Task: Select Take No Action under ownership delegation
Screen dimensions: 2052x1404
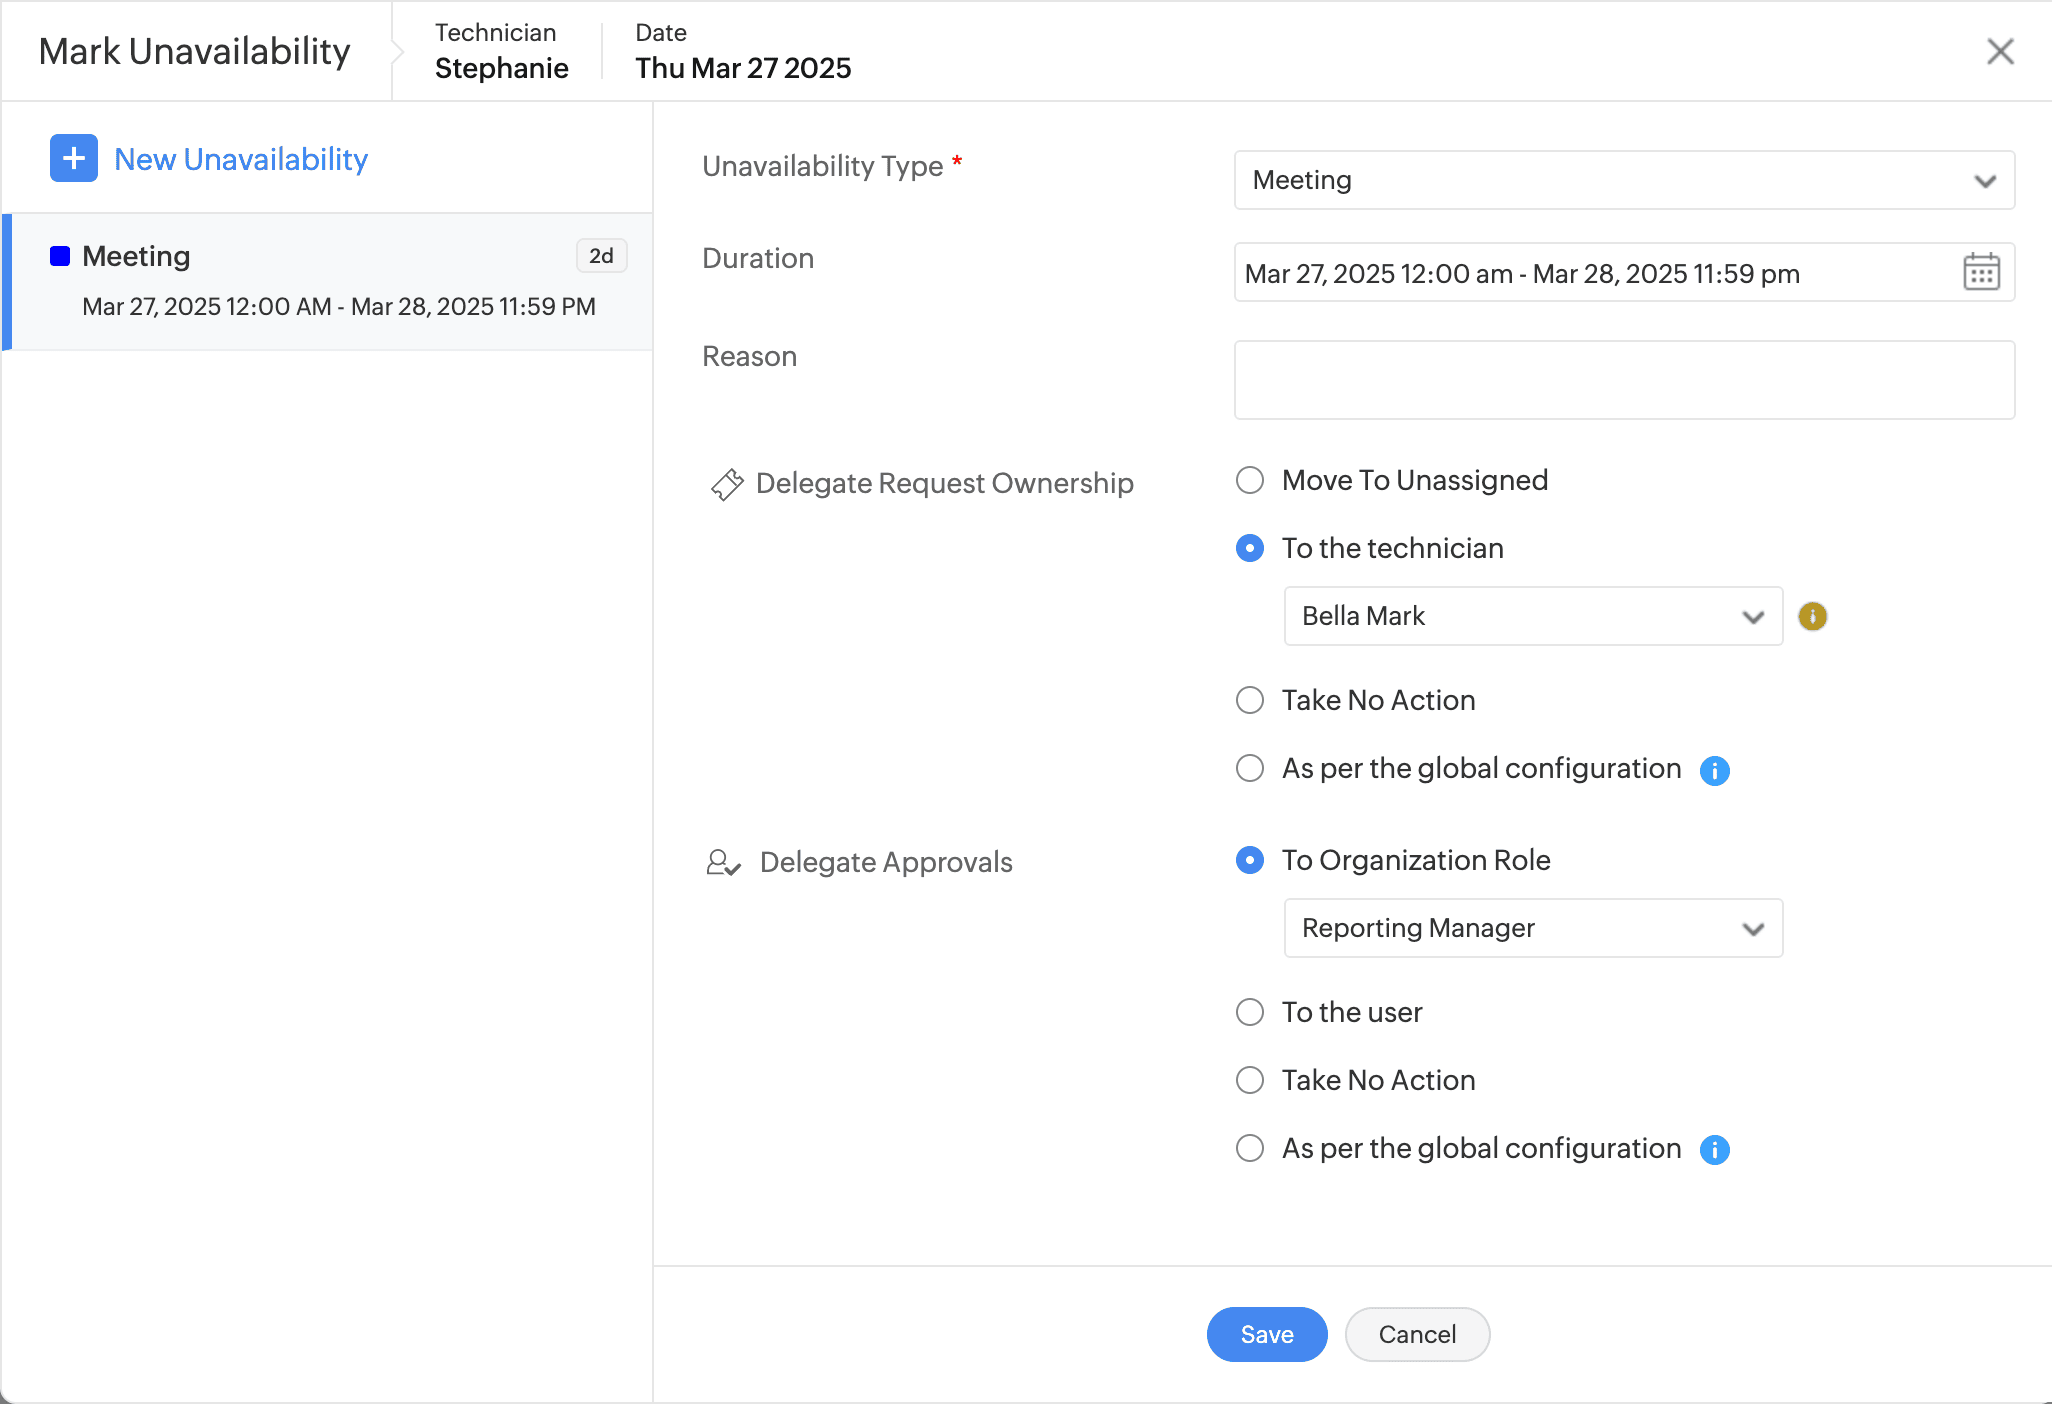Action: pos(1250,700)
